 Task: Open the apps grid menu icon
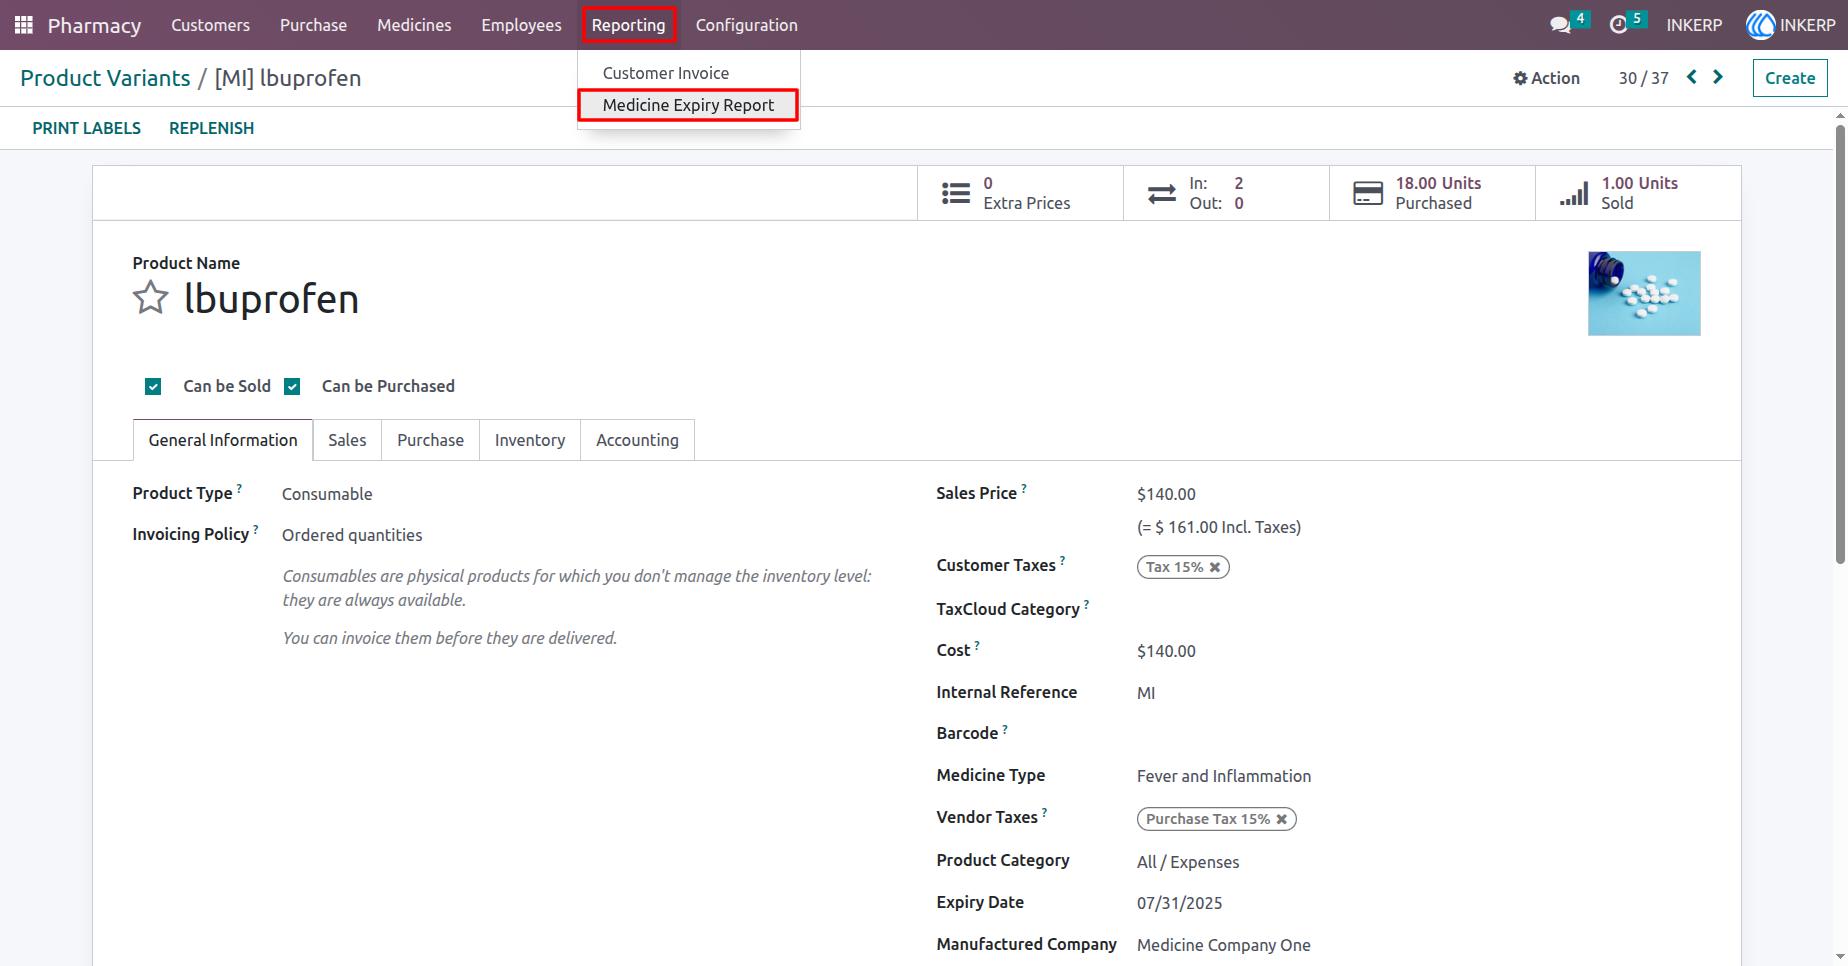[24, 25]
